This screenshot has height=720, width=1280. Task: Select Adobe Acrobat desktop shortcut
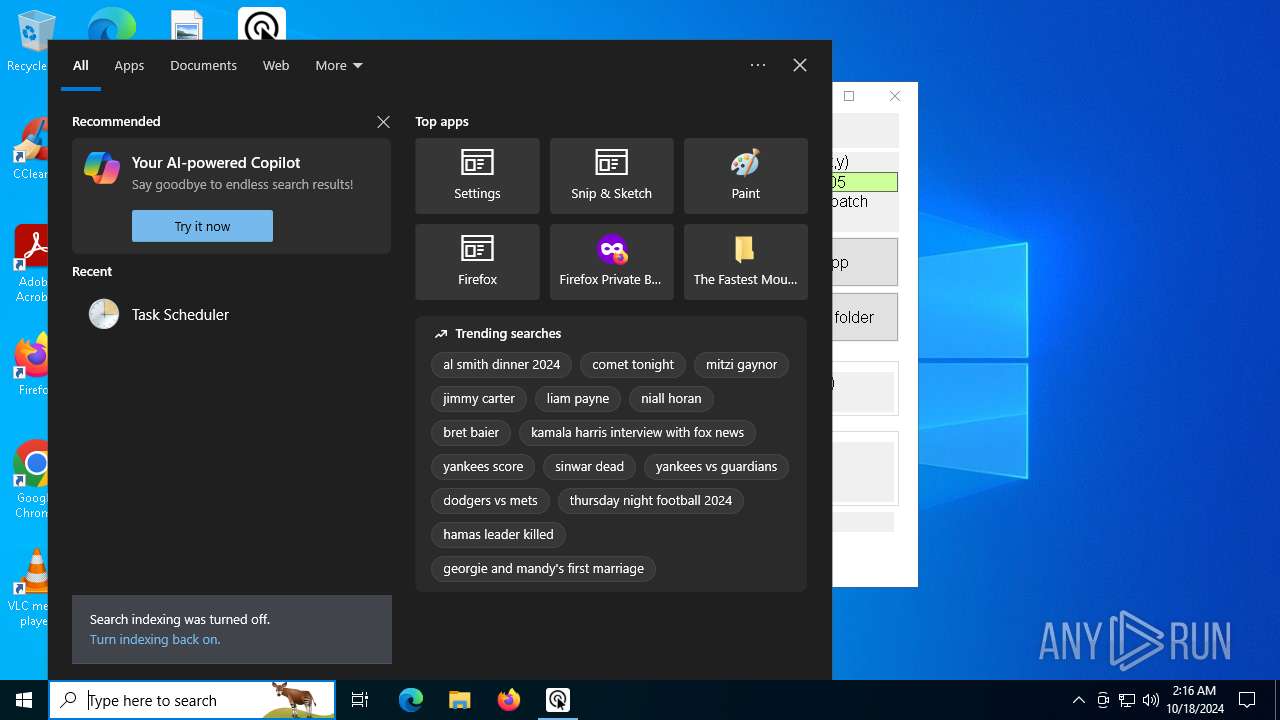point(31,263)
